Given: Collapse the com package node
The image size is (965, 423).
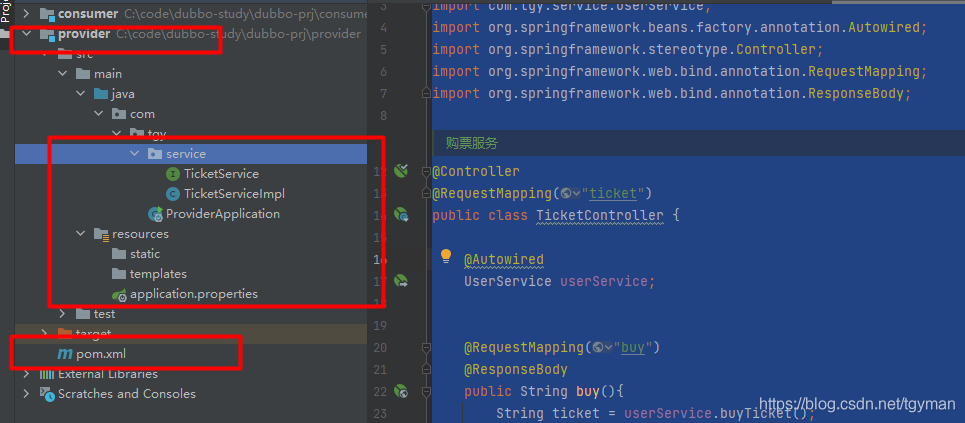Looking at the screenshot, I should pyautogui.click(x=98, y=114).
